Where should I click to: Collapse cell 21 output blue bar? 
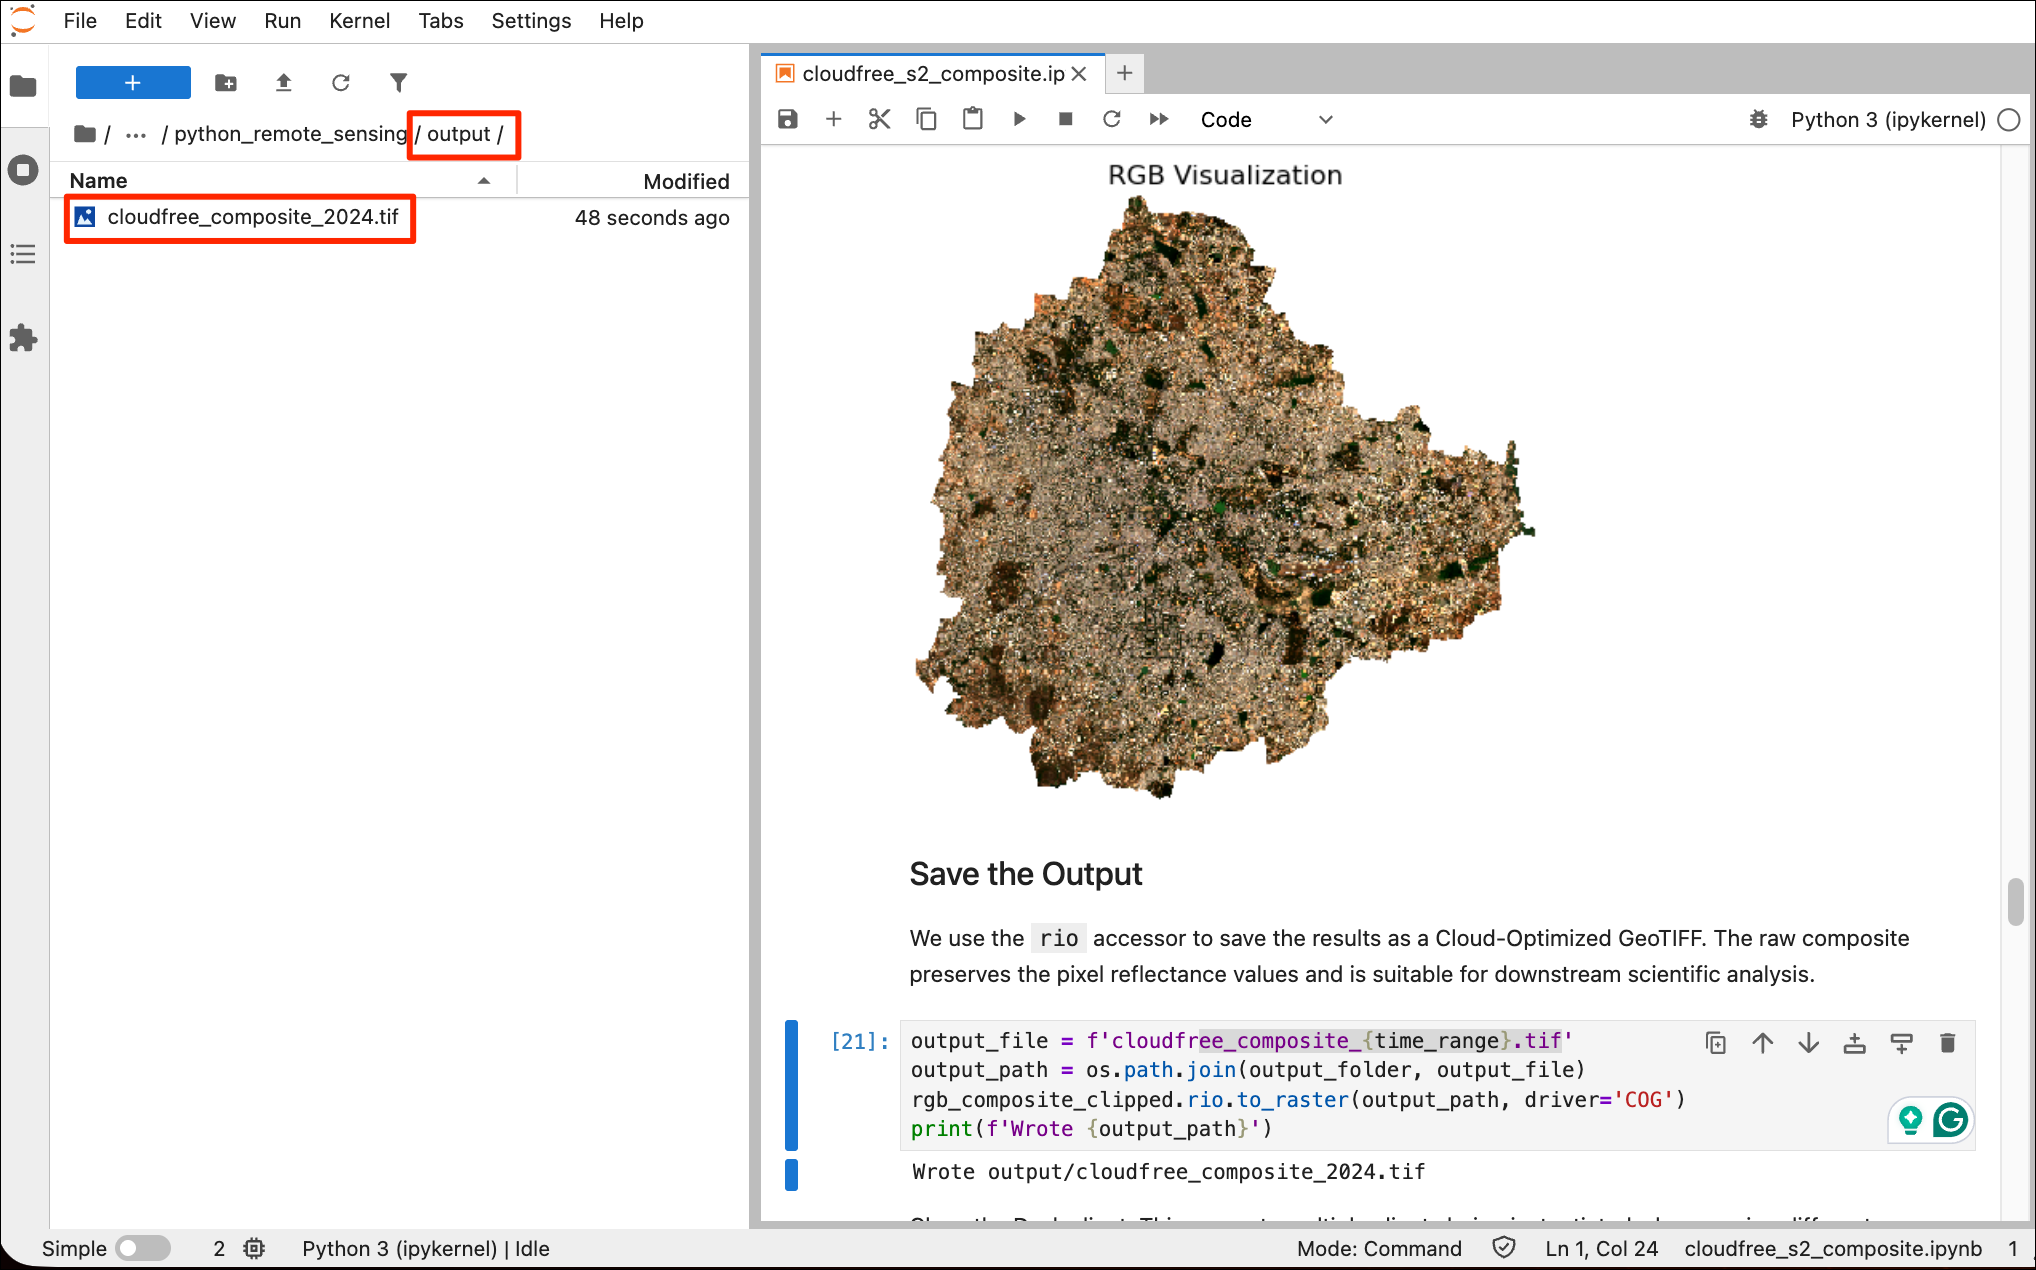click(x=791, y=1174)
